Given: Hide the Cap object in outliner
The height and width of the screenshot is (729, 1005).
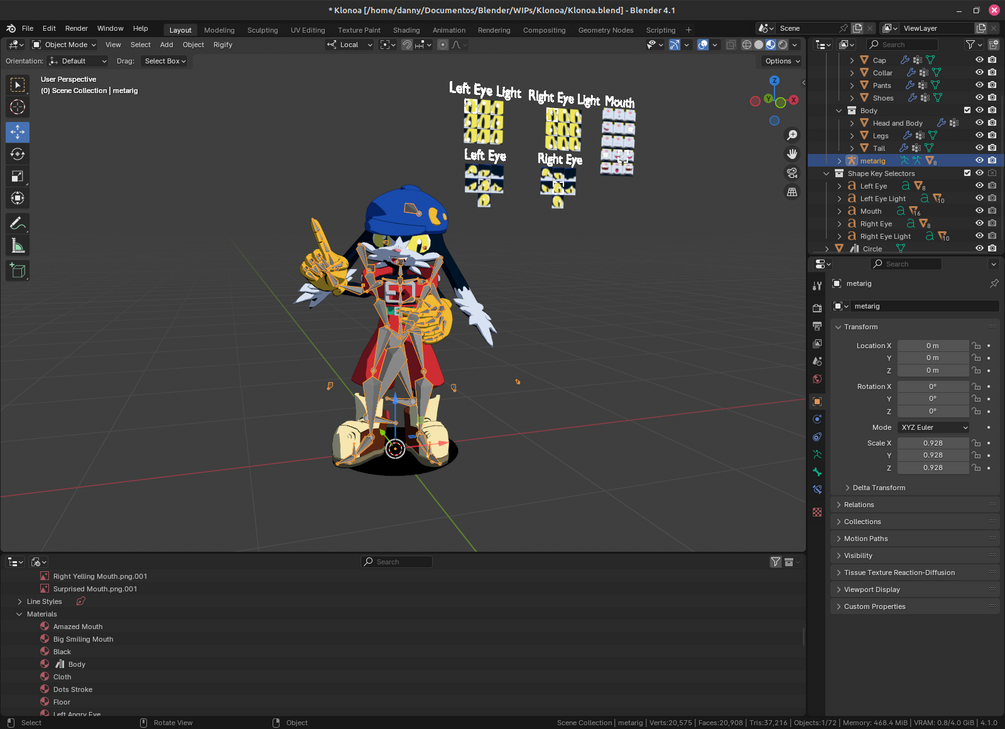Looking at the screenshot, I should tap(979, 60).
